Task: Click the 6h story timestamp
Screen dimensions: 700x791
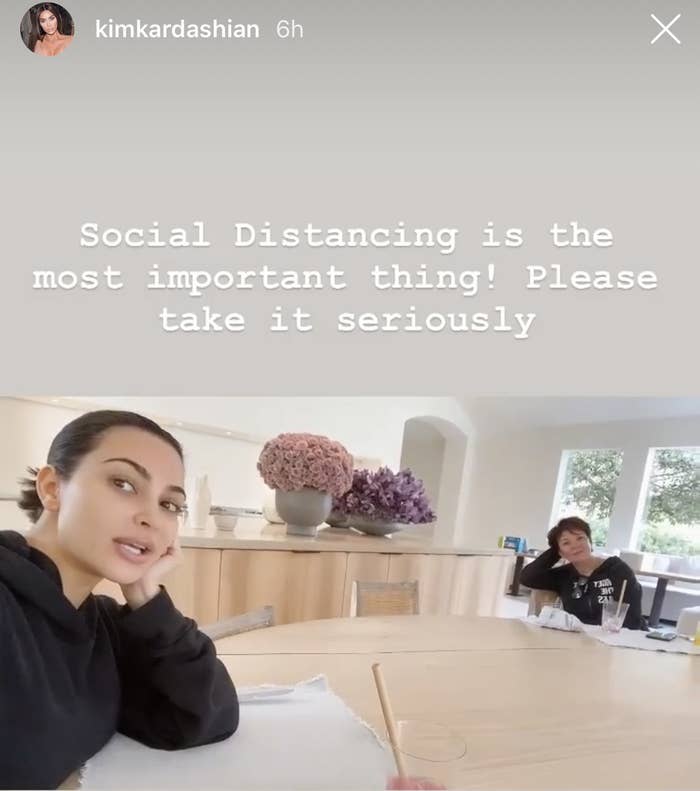Action: [x=289, y=29]
